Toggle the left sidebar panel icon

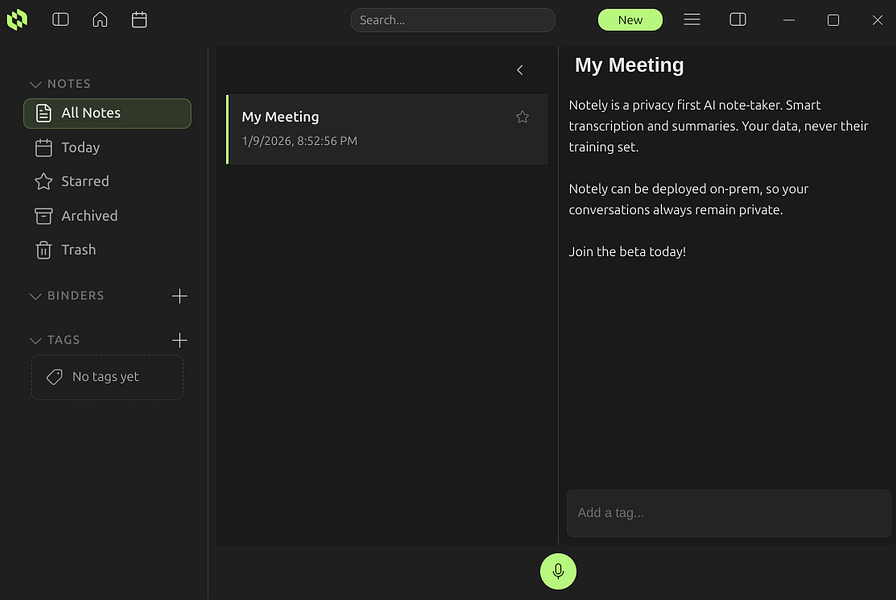click(x=61, y=20)
